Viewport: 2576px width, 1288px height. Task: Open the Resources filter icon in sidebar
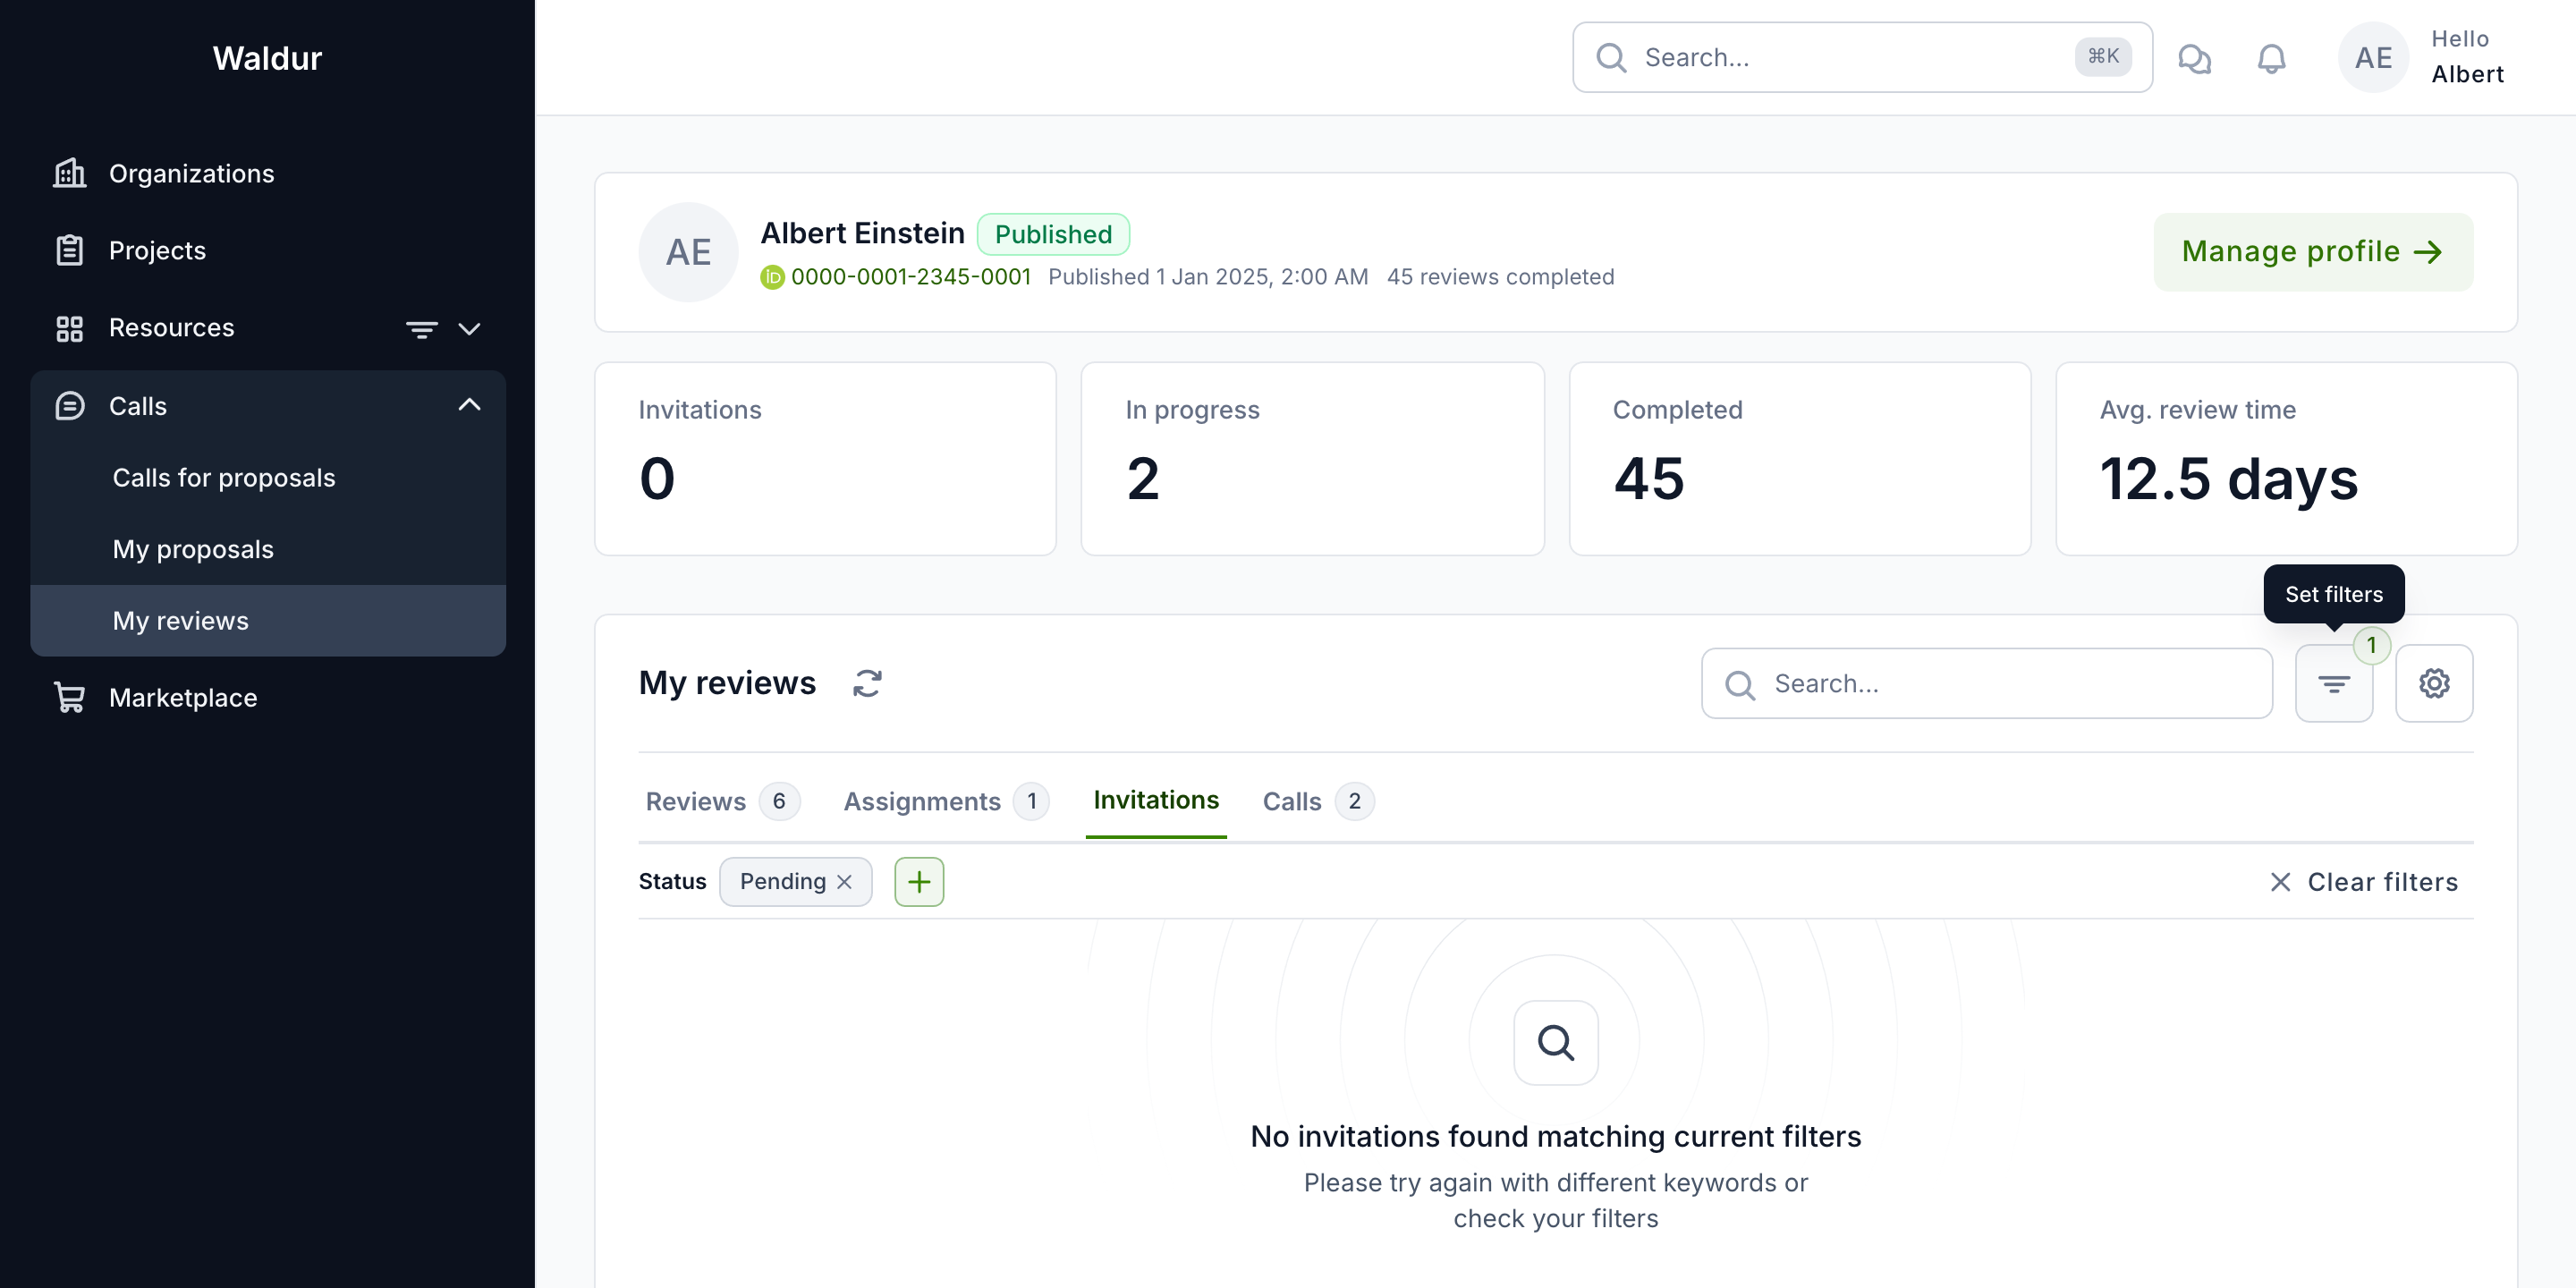421,328
